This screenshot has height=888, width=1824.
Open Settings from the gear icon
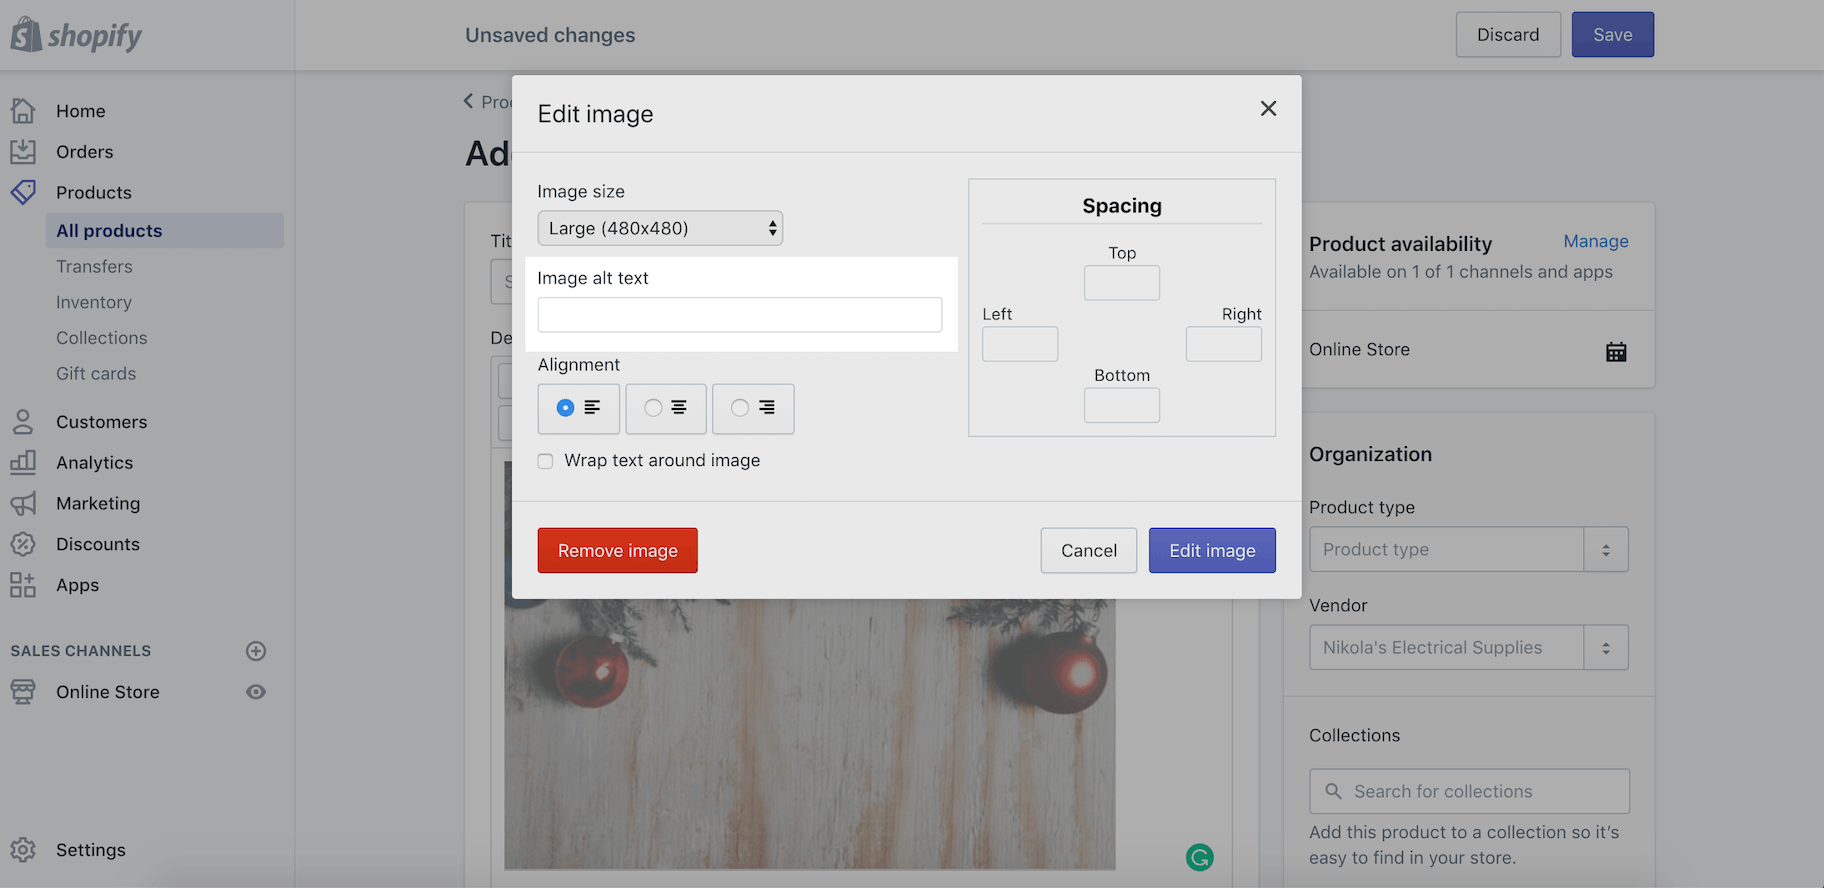tap(23, 850)
